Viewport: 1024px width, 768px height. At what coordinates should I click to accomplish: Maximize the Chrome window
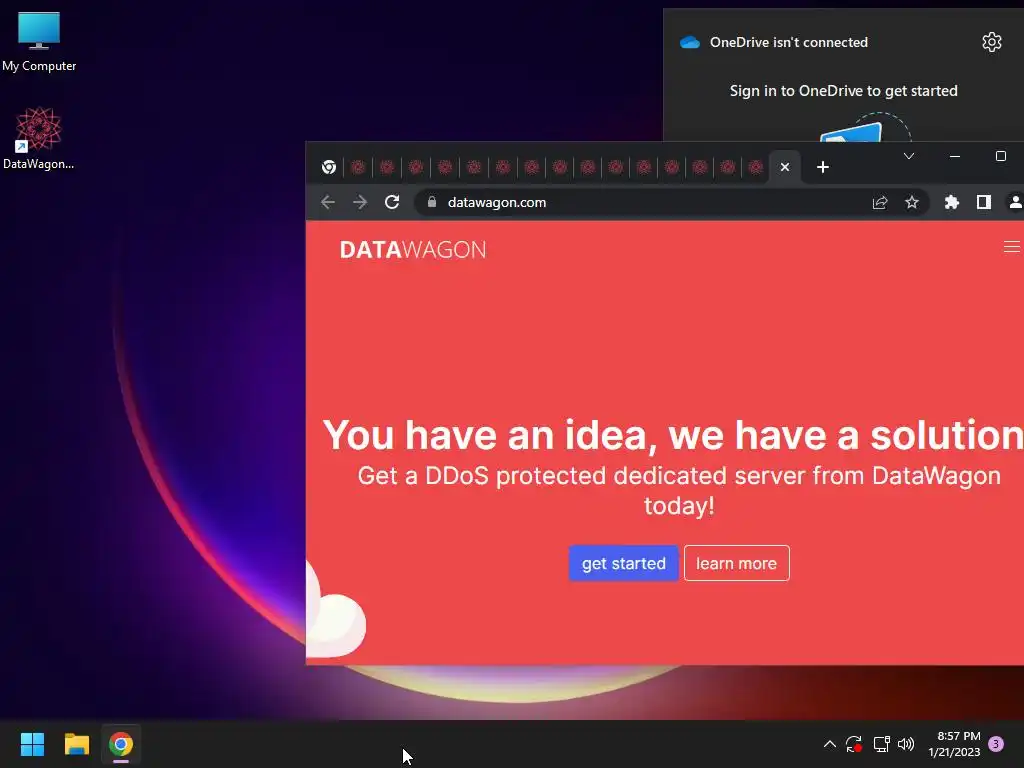pyautogui.click(x=1000, y=156)
